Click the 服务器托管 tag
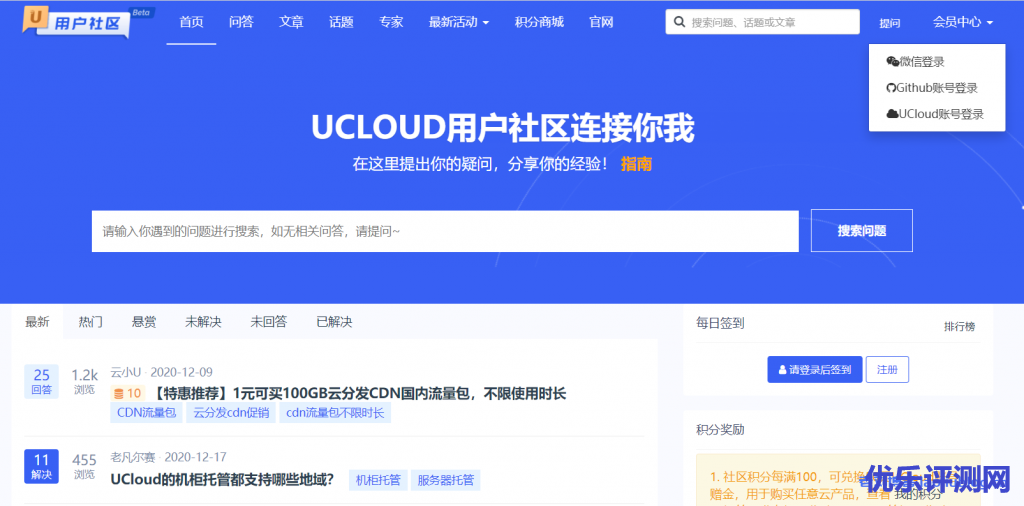The image size is (1024, 506). tap(446, 481)
